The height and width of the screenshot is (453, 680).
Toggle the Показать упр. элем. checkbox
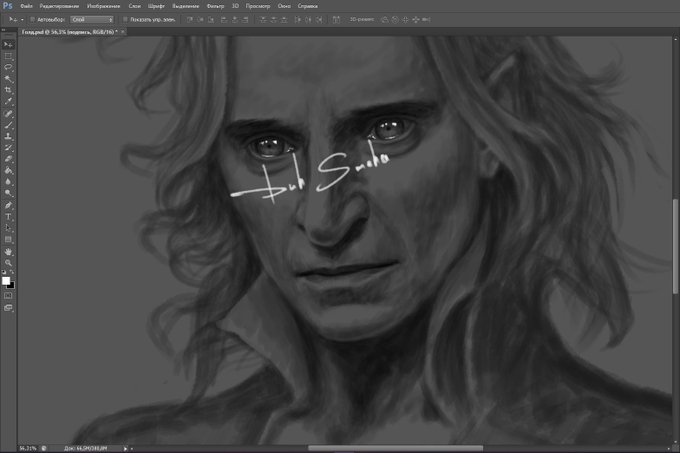[x=125, y=20]
